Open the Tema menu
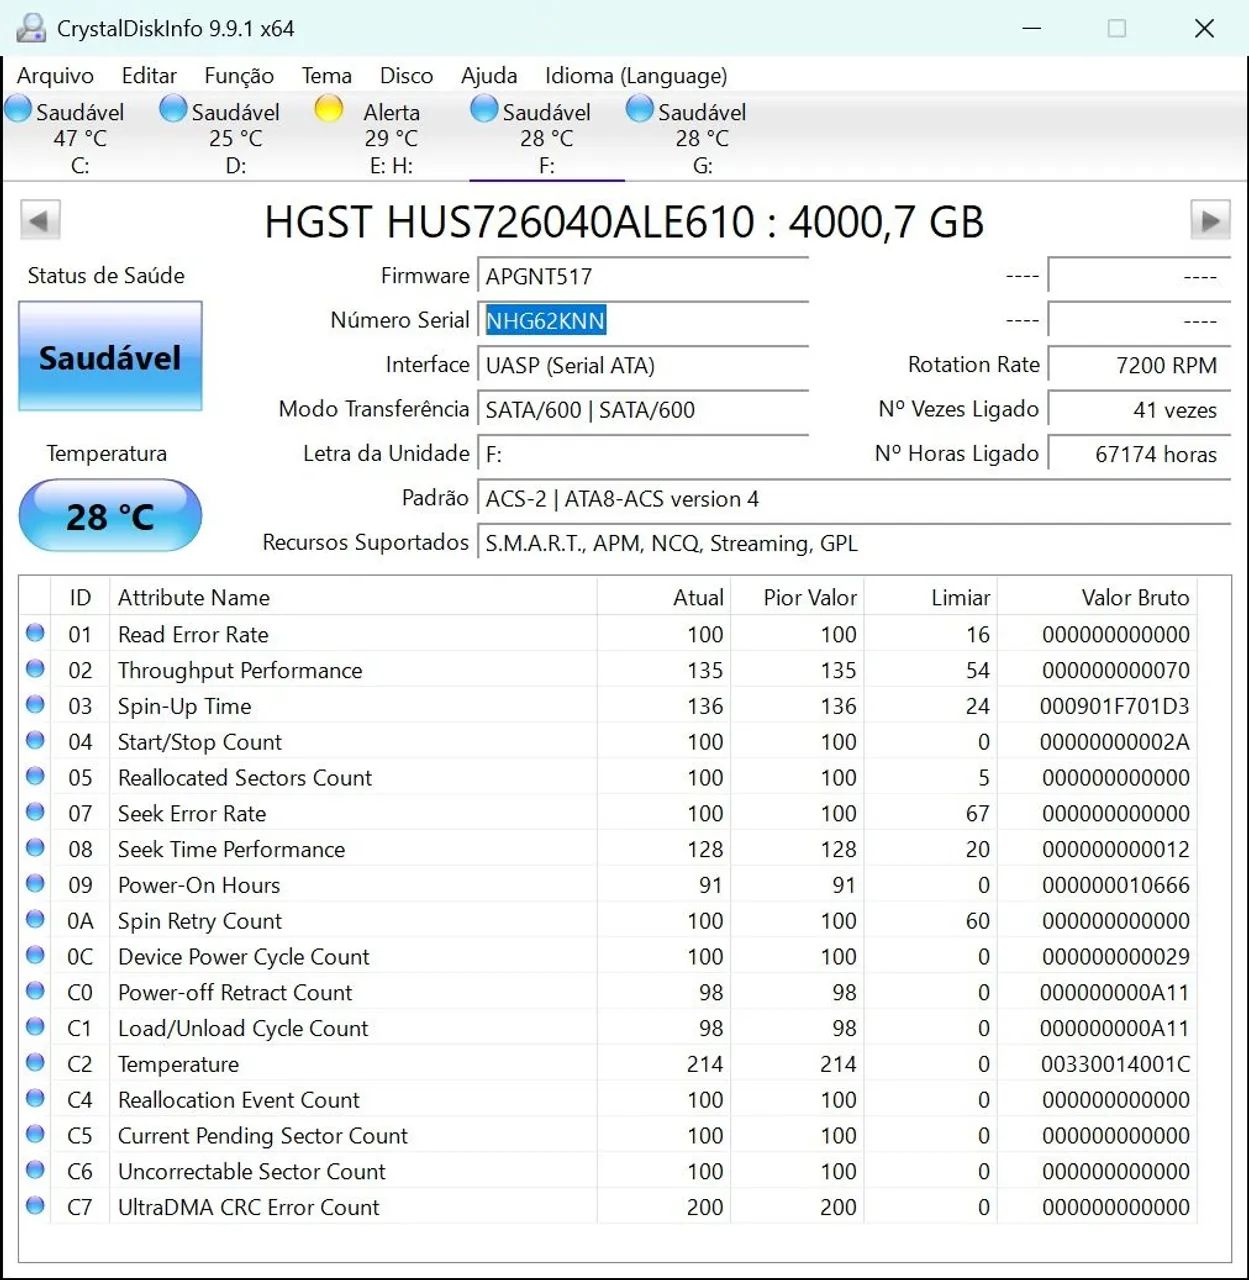 pyautogui.click(x=327, y=76)
